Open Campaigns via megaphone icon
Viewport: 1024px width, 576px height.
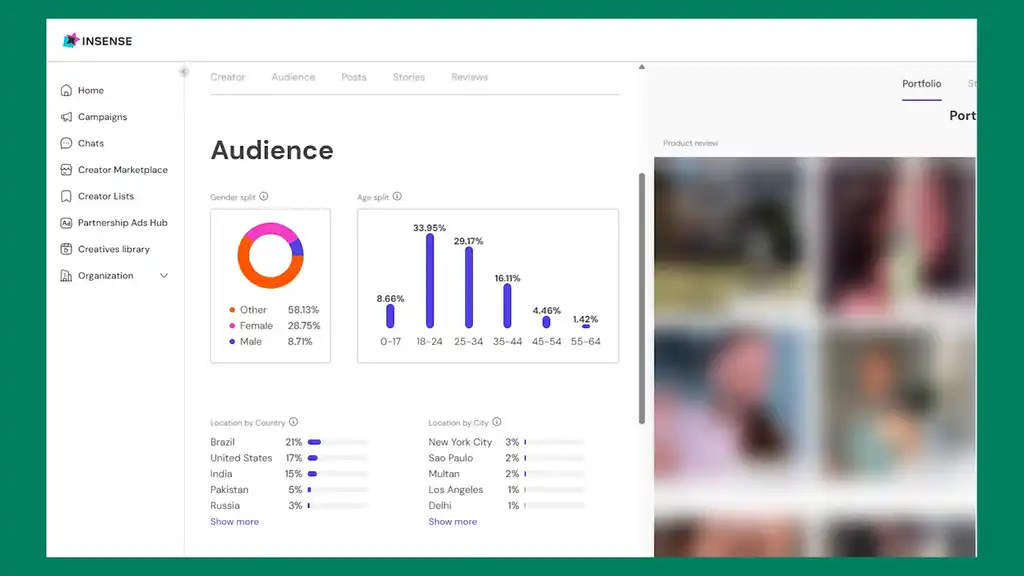[66, 117]
